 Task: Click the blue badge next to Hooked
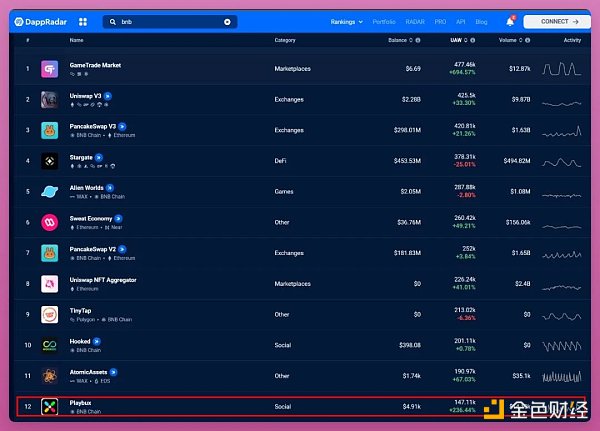point(98,342)
